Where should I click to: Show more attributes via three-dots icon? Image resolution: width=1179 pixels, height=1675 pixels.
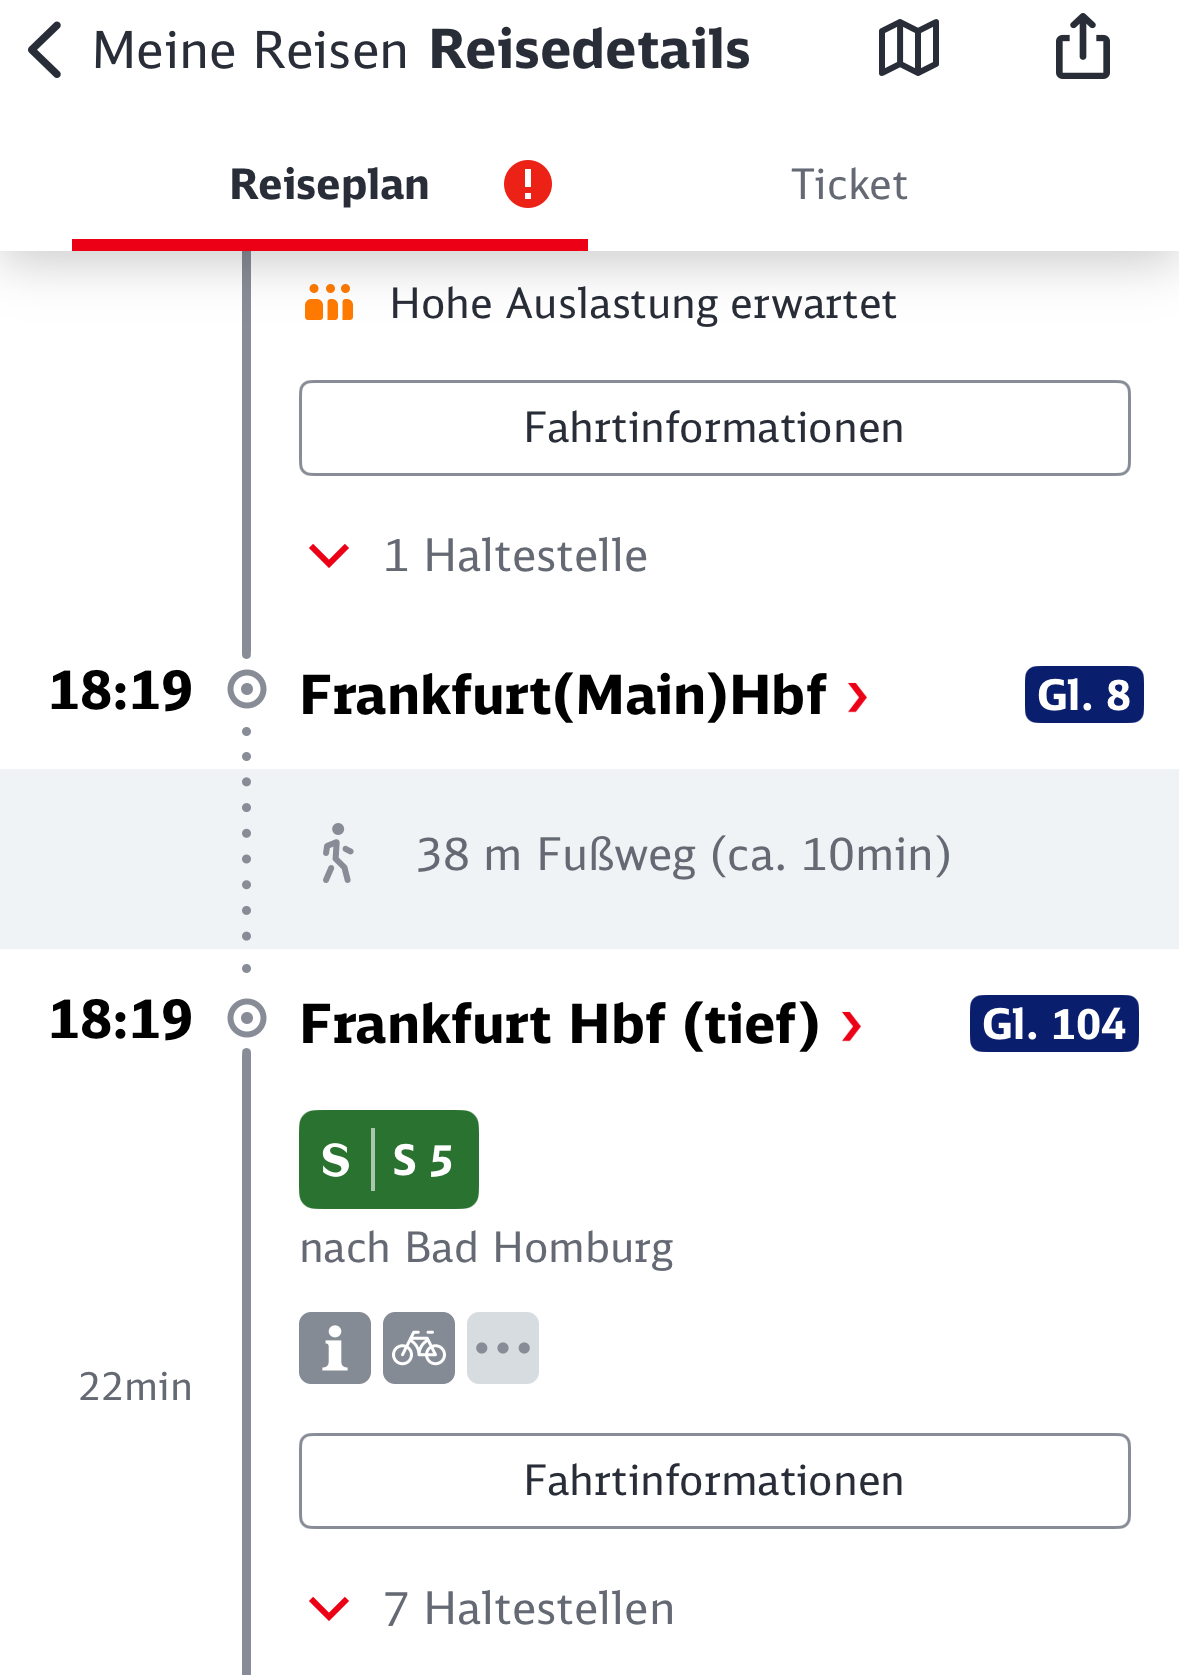[503, 1348]
